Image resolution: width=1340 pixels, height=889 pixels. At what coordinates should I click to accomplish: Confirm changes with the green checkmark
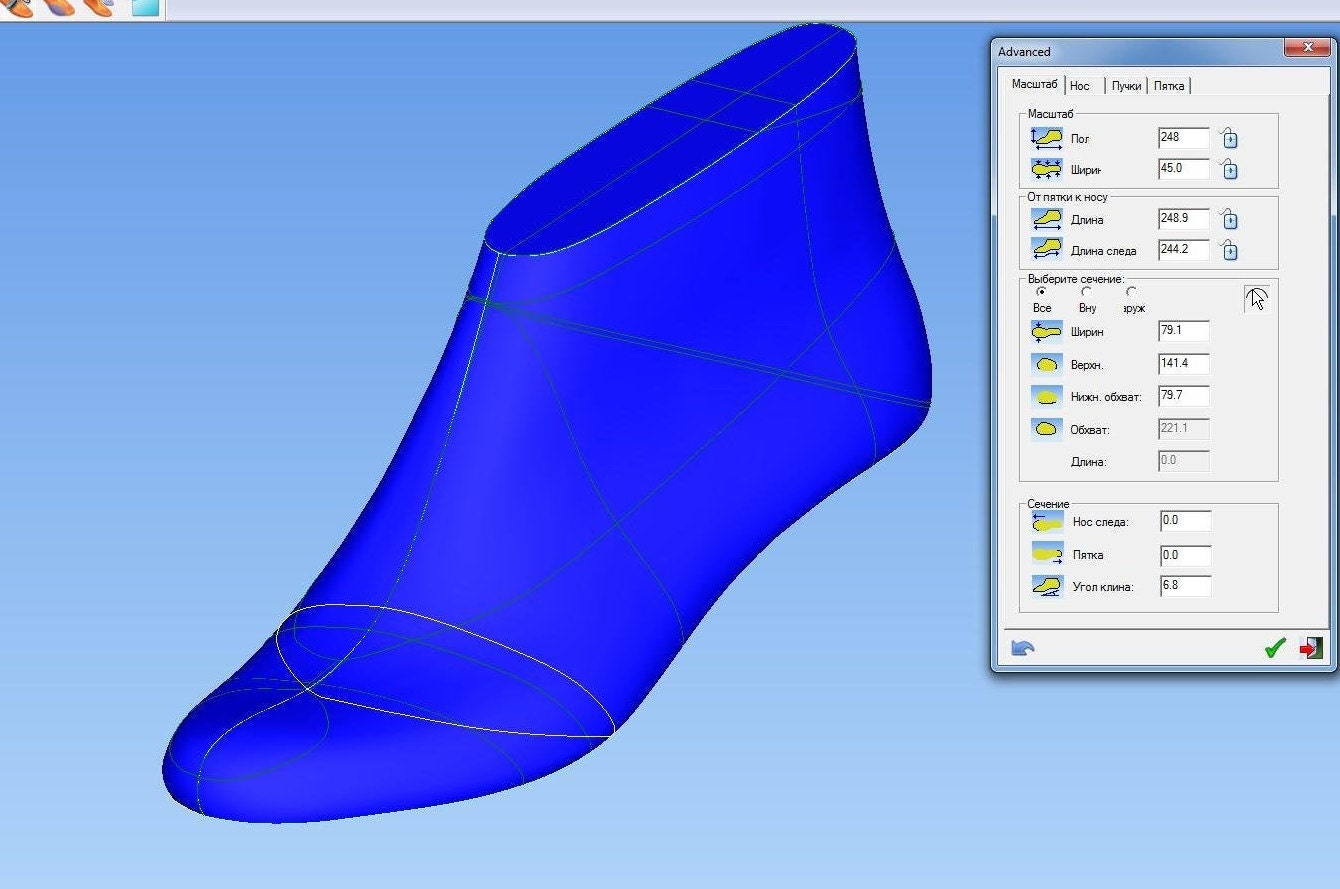[1275, 648]
